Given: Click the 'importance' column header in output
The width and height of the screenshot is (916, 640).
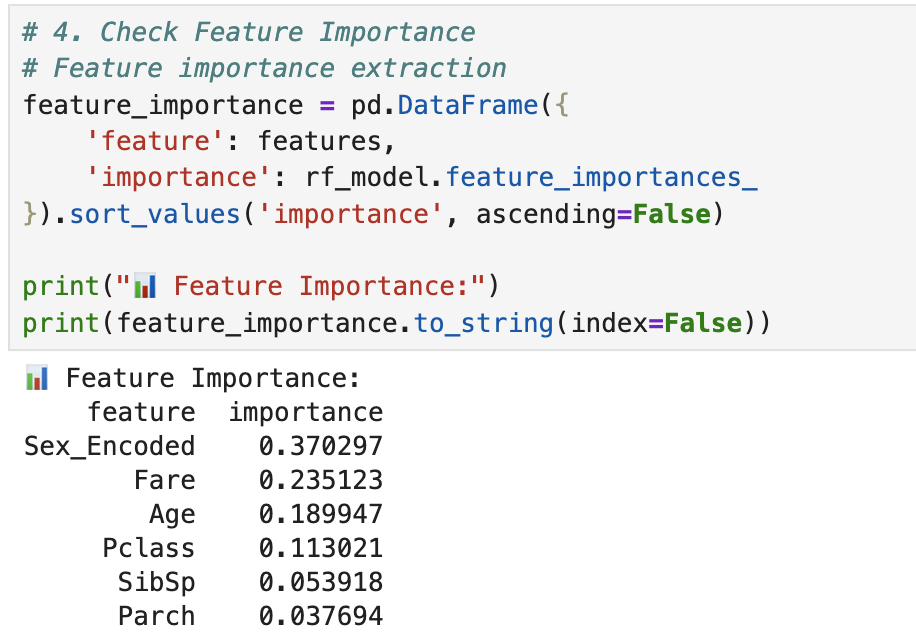Looking at the screenshot, I should pyautogui.click(x=306, y=413).
